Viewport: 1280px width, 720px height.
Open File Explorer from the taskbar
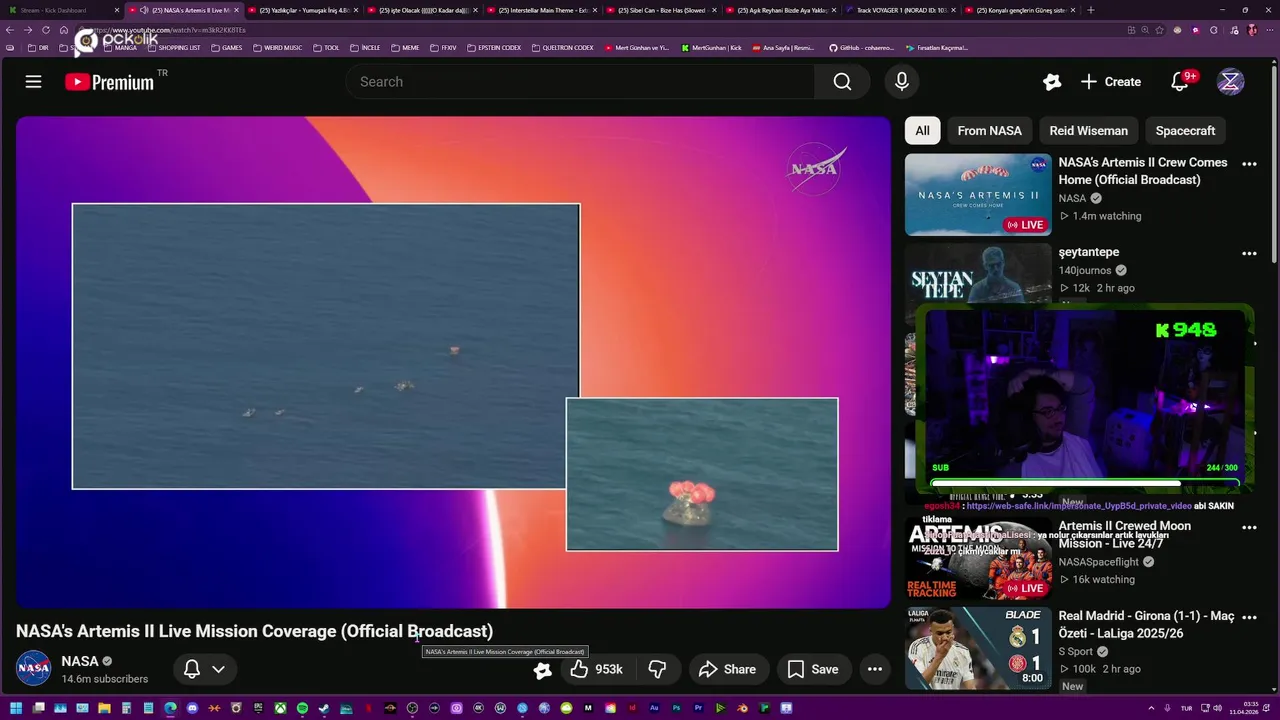coord(104,708)
